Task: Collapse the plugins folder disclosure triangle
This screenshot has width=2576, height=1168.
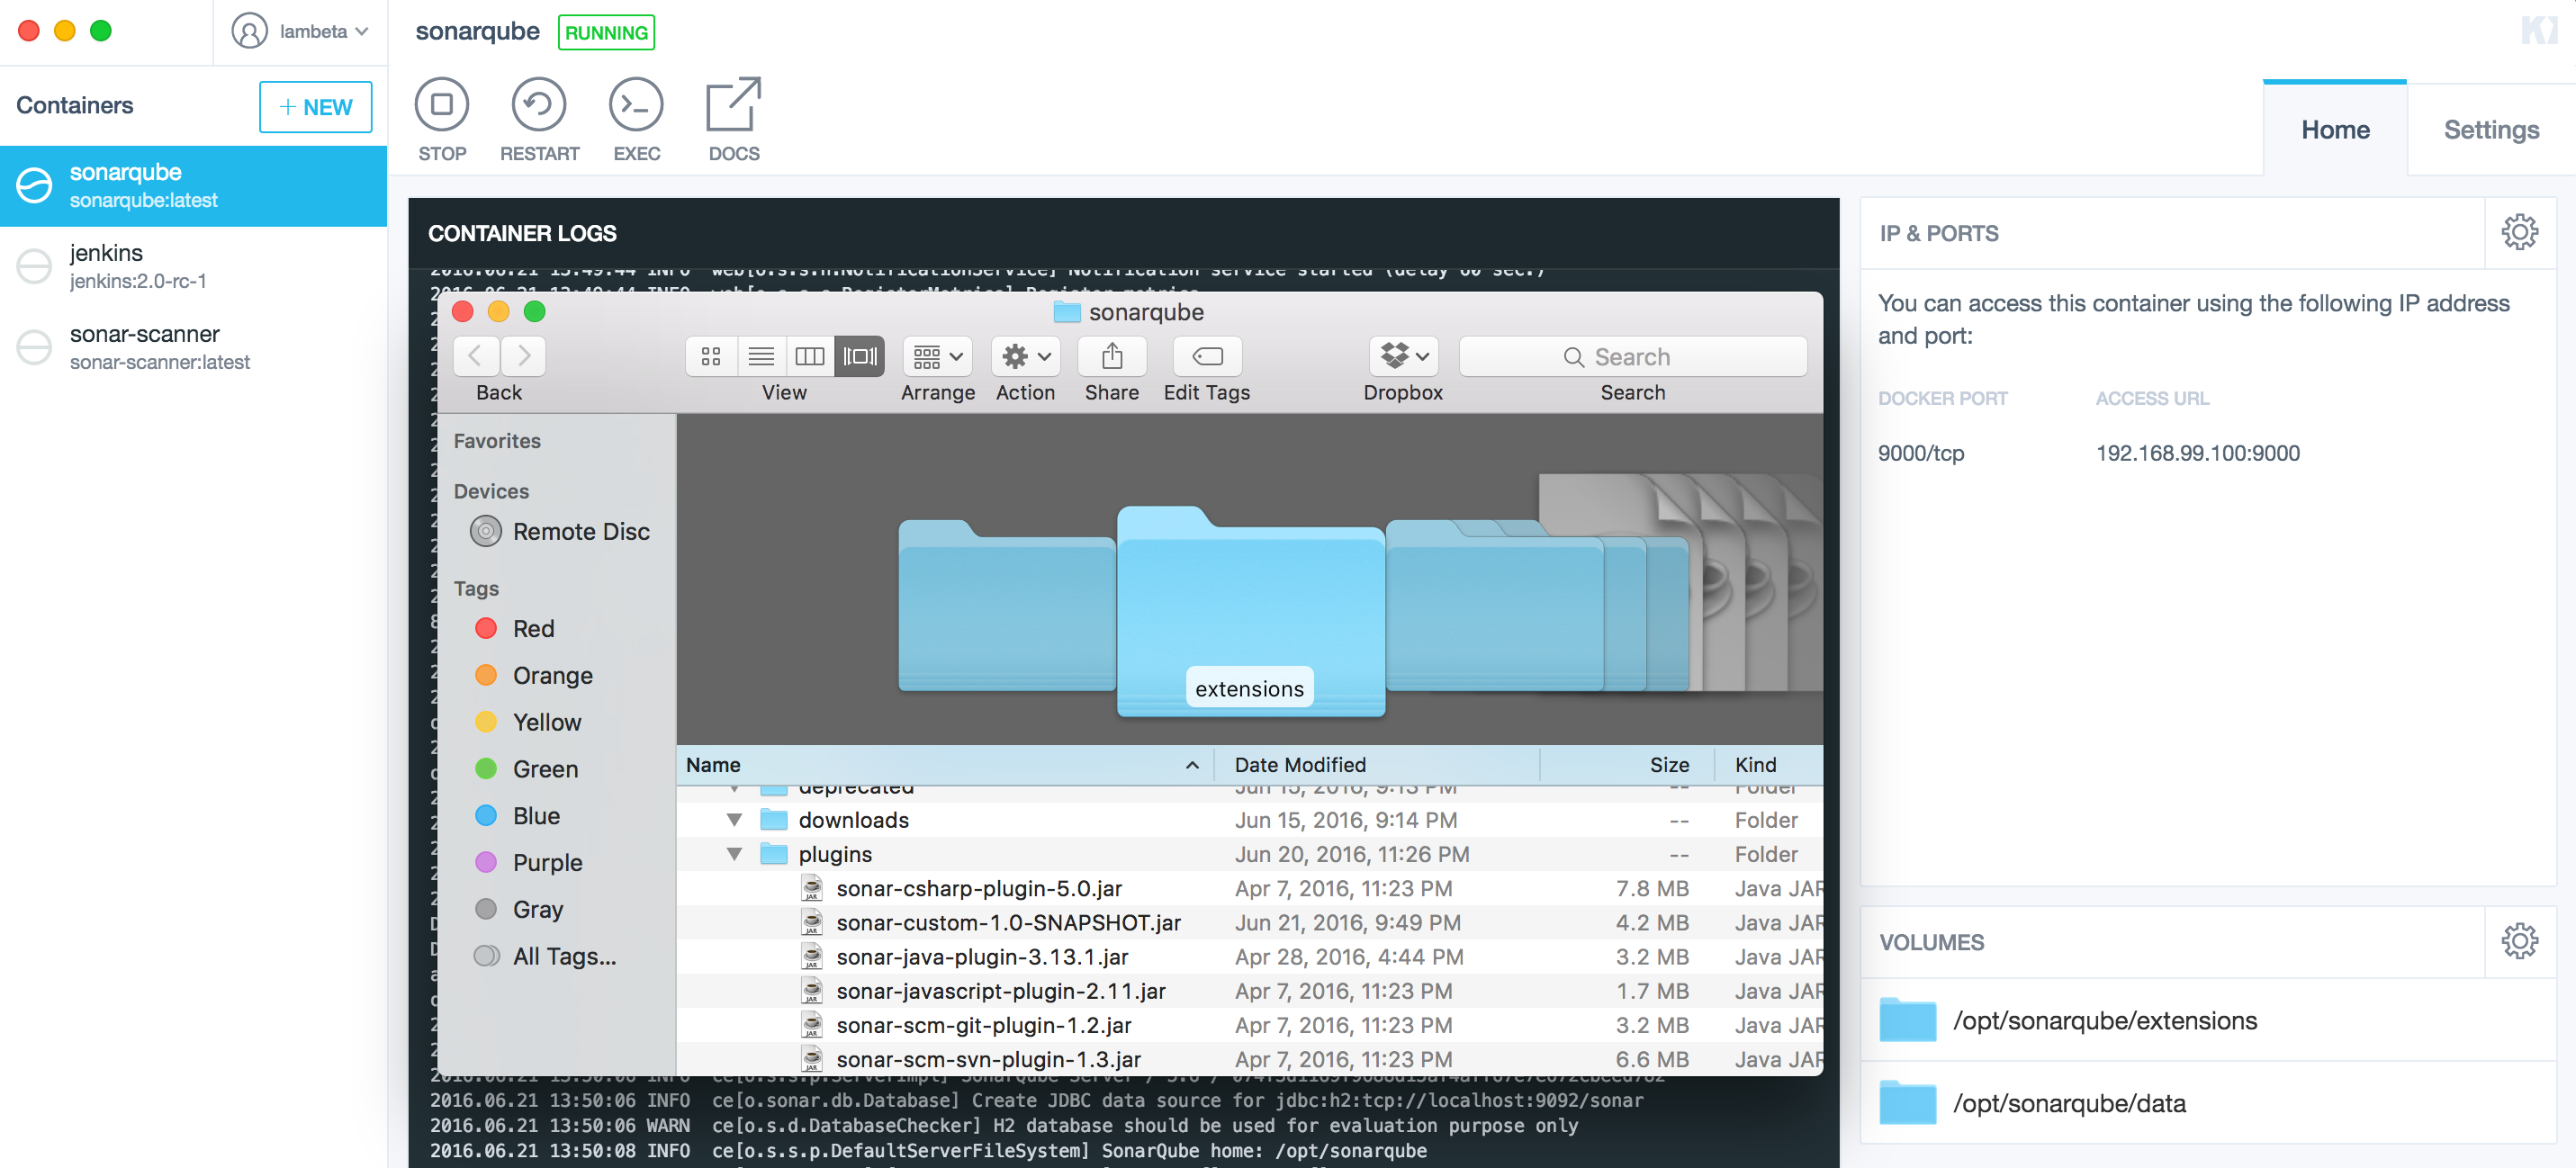Action: pos(735,854)
